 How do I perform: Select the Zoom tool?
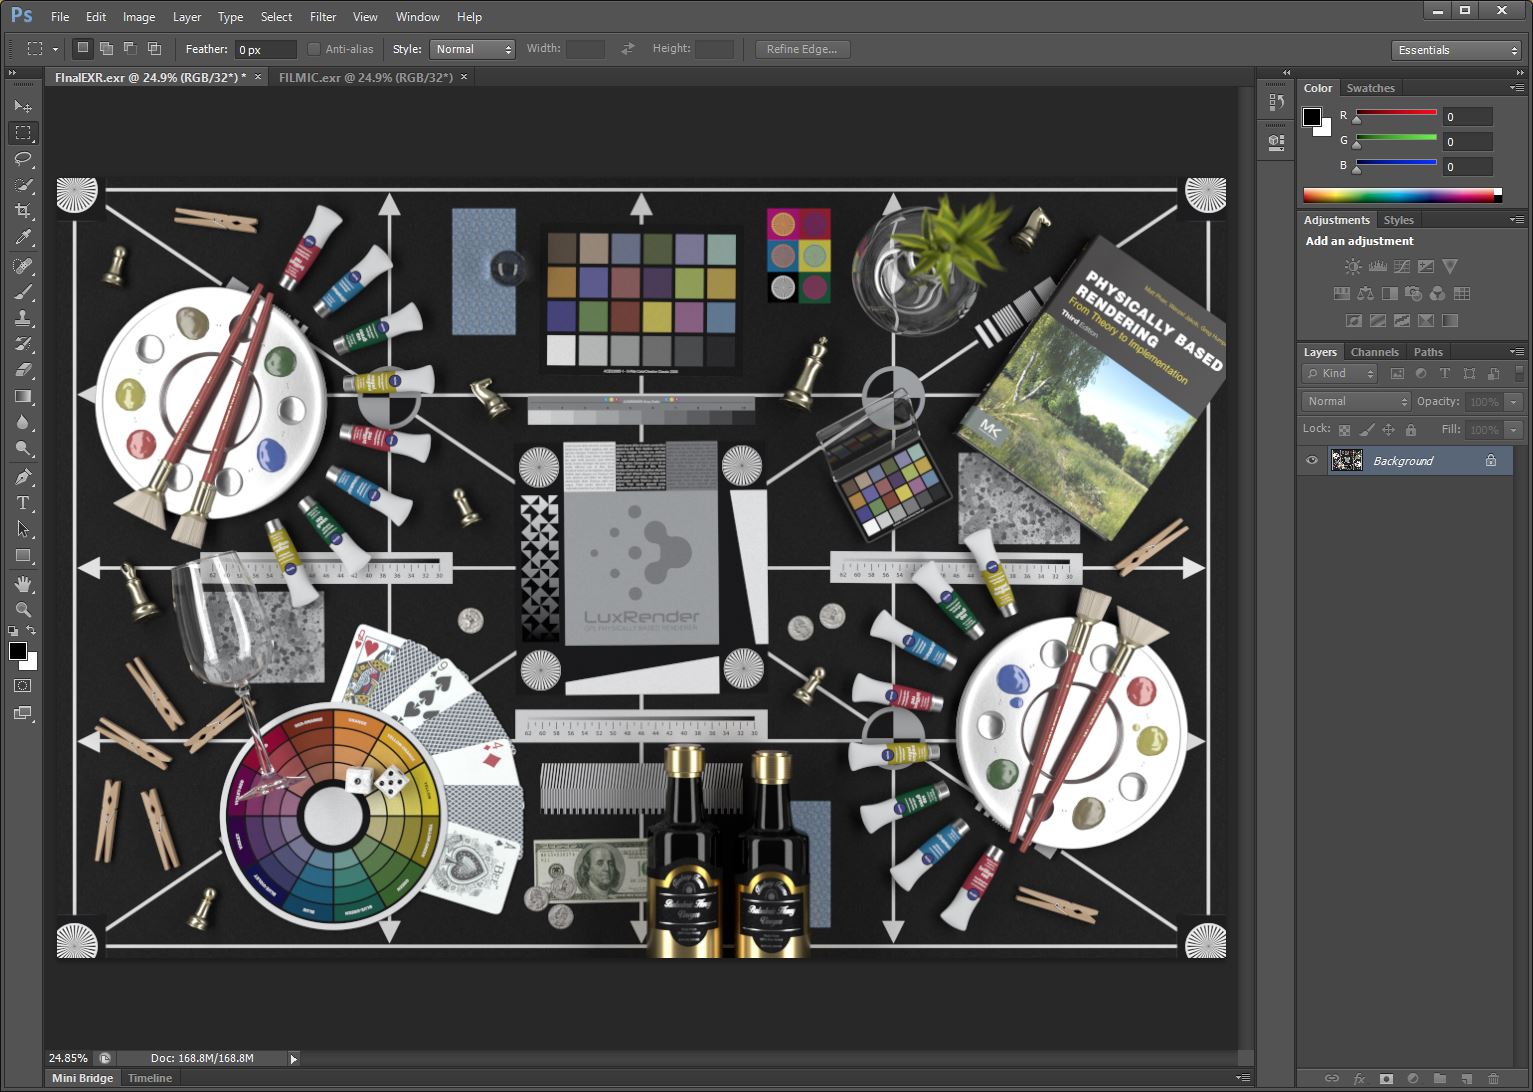pos(23,609)
